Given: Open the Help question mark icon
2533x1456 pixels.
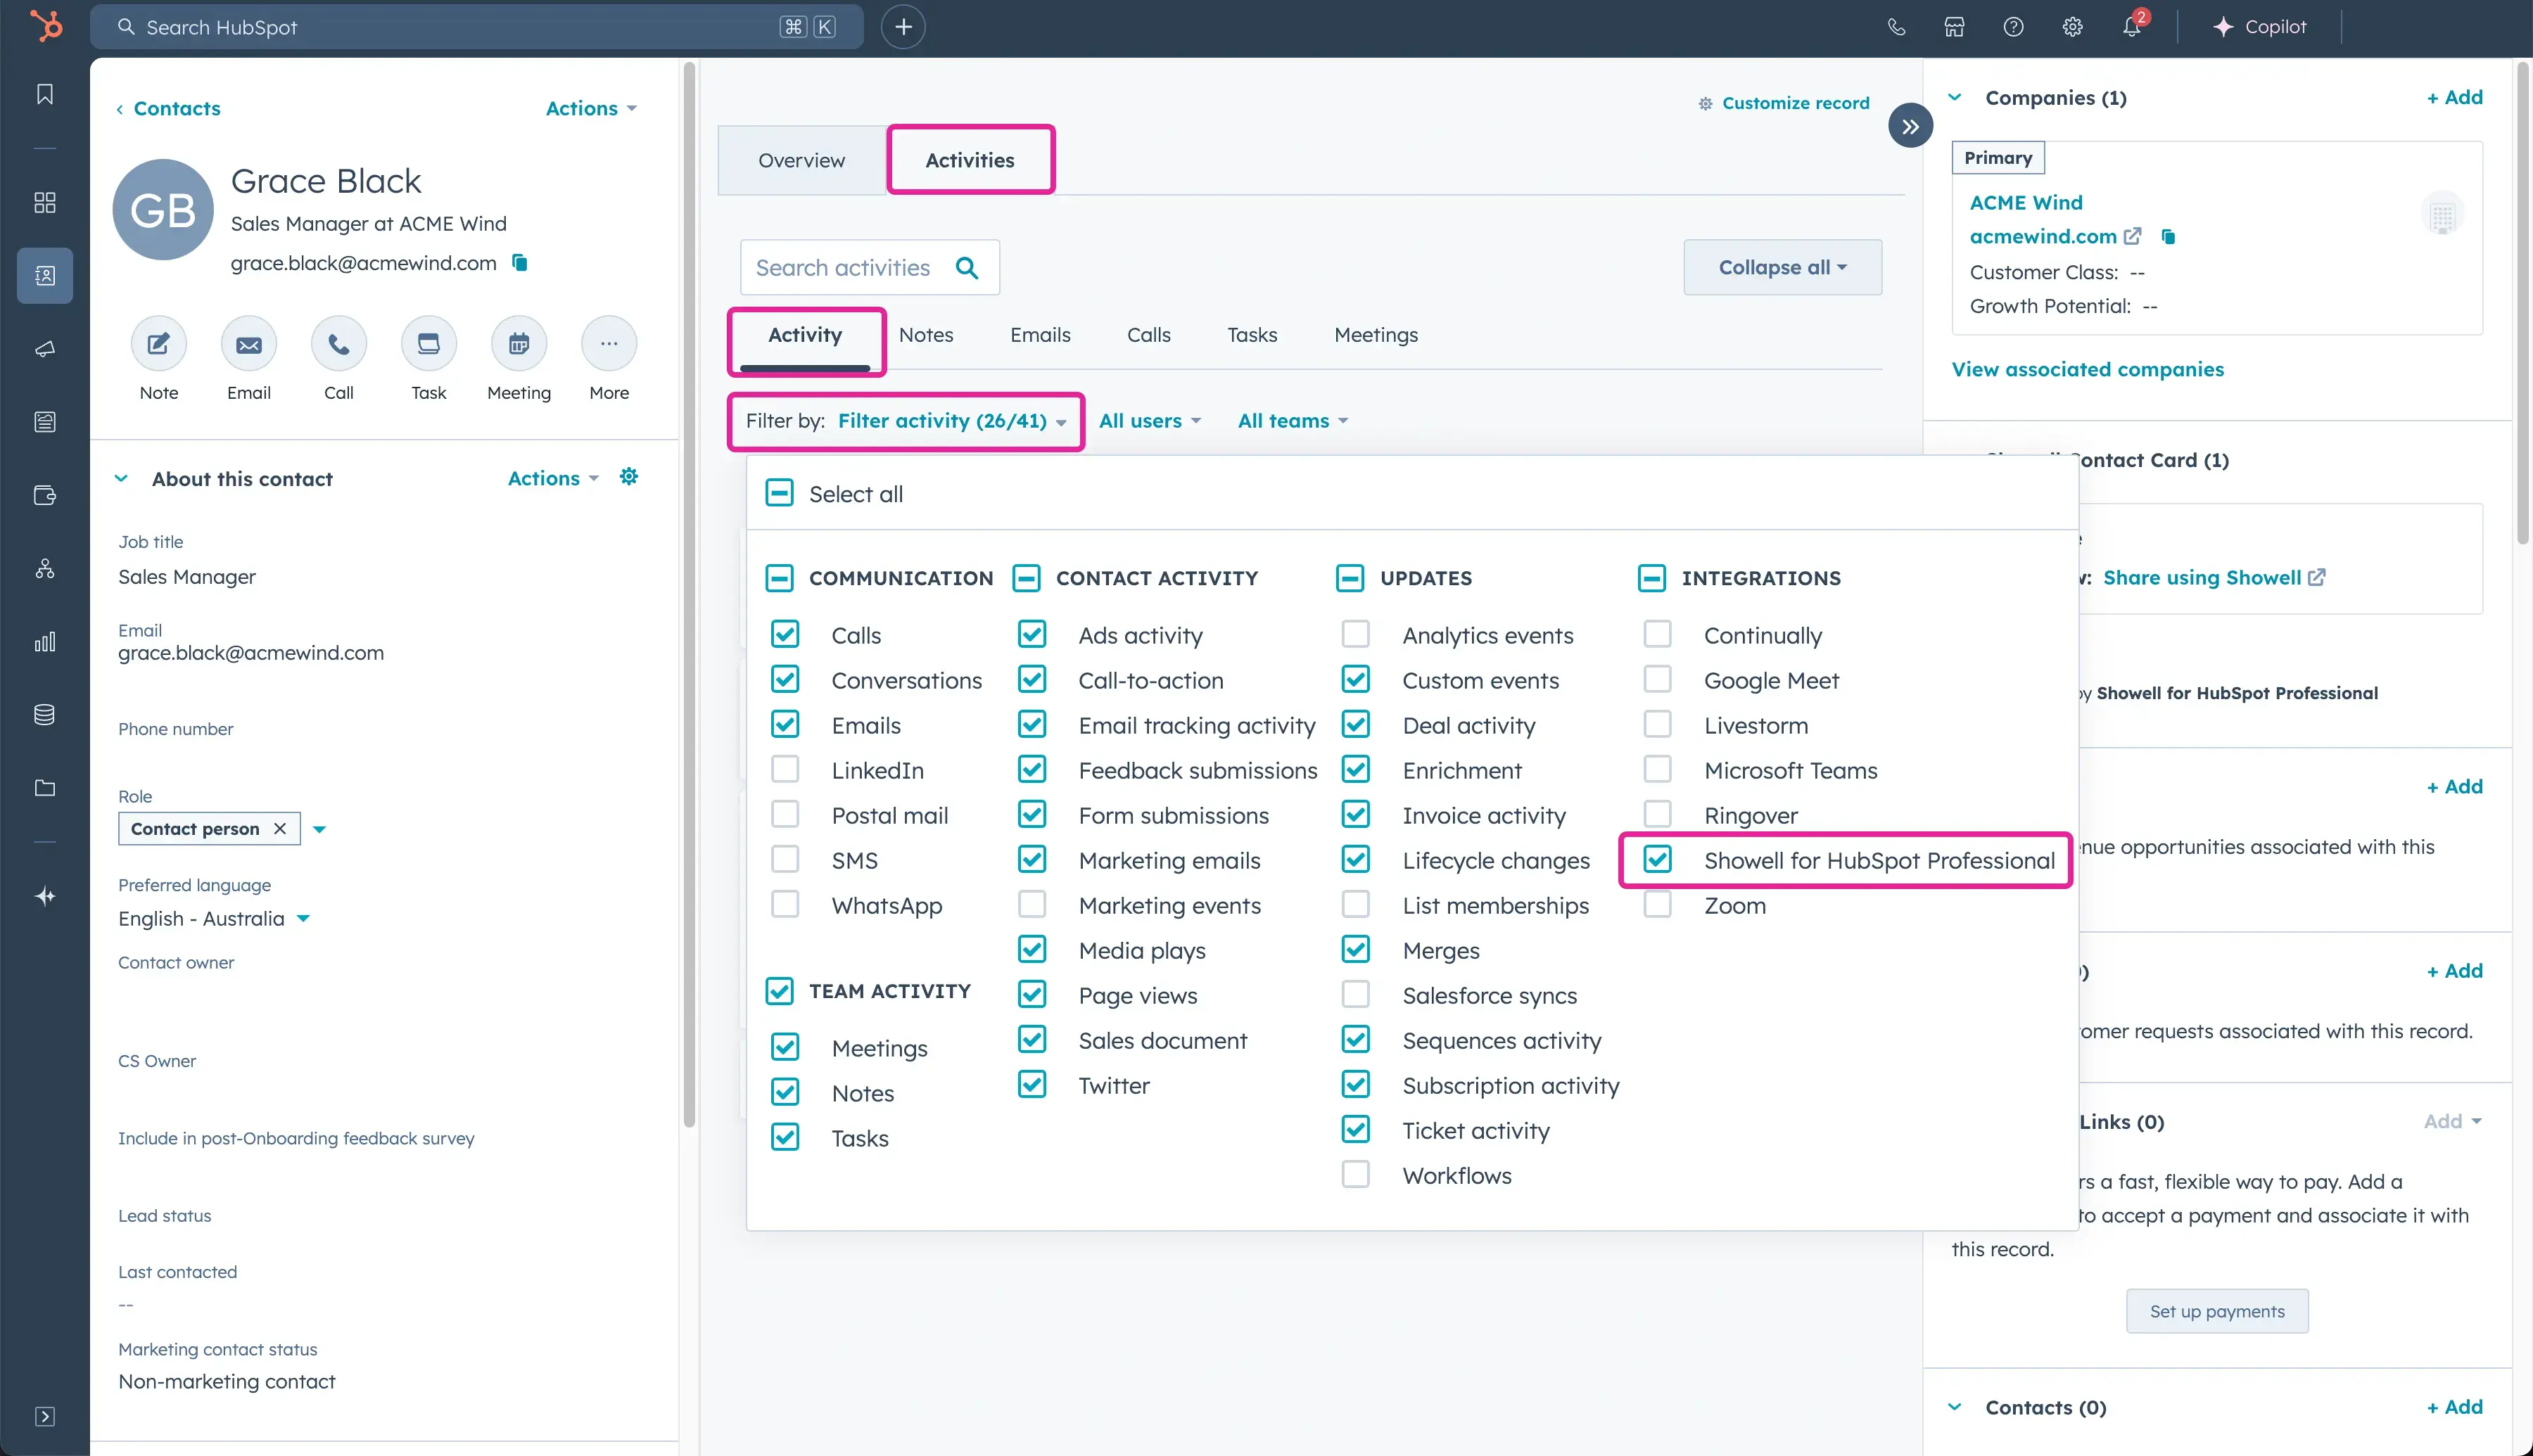Looking at the screenshot, I should coord(2013,27).
